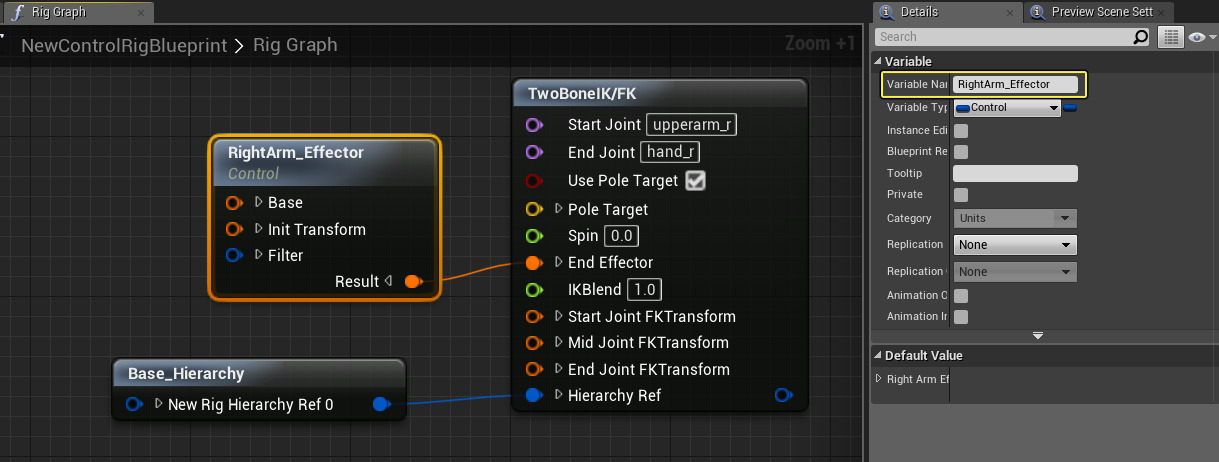
Task: Click the Spin 0.0 value field
Action: coord(621,236)
